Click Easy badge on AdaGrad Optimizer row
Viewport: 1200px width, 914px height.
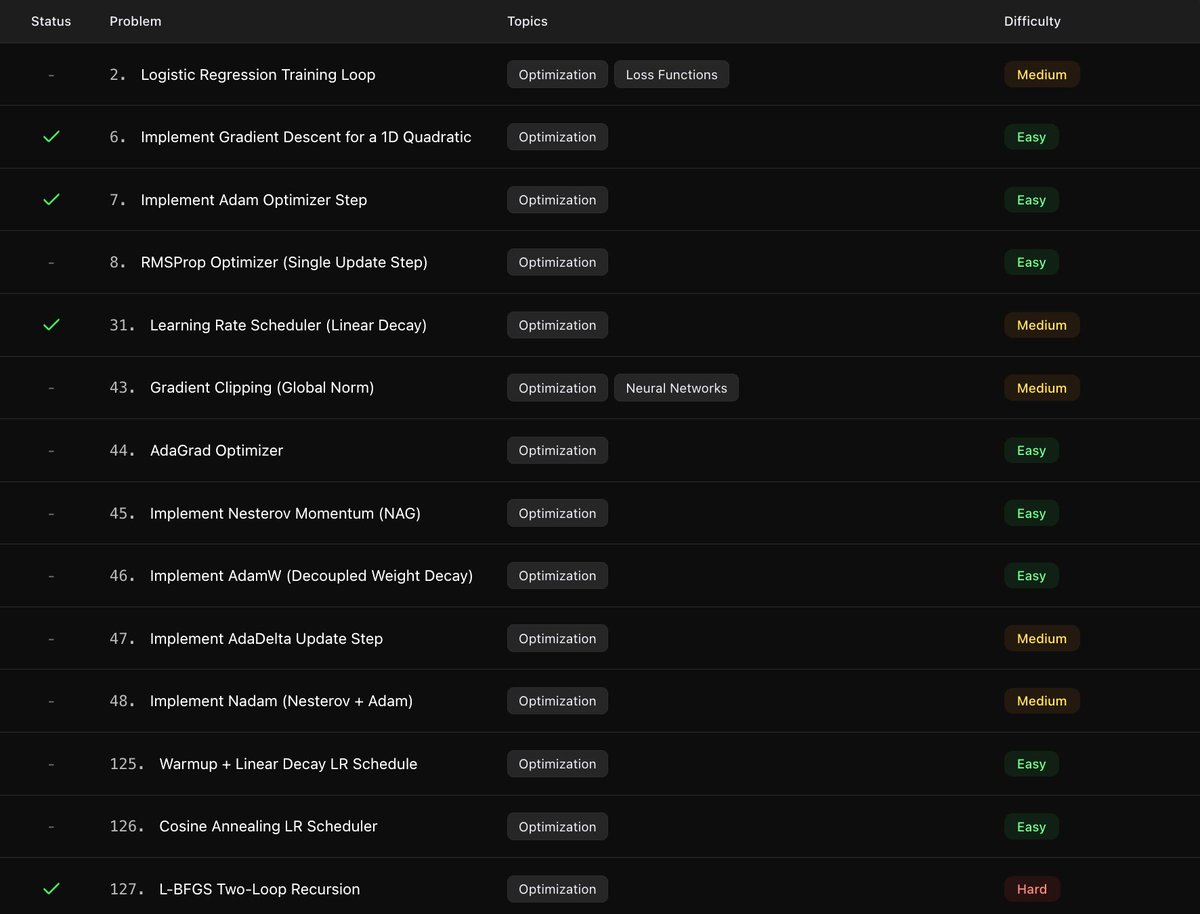1031,450
